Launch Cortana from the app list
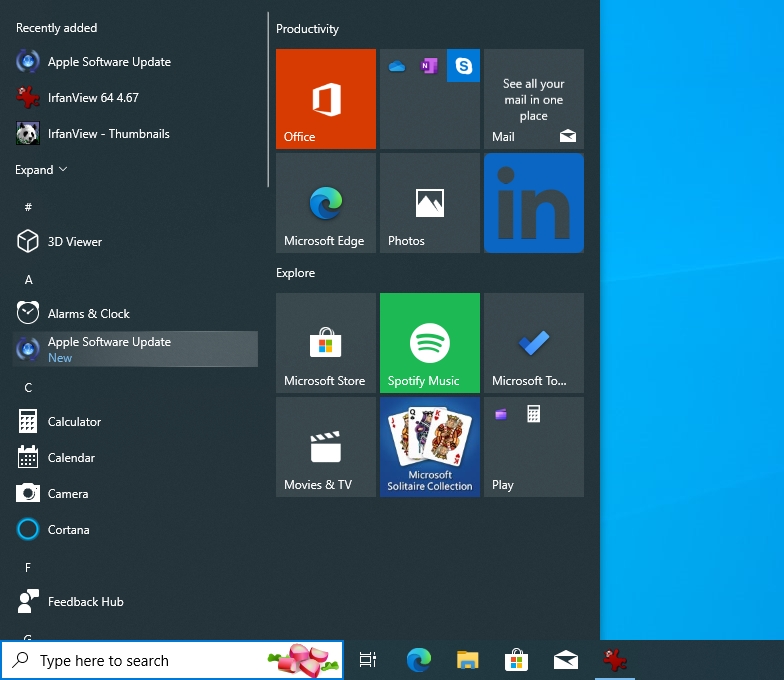 click(x=135, y=530)
